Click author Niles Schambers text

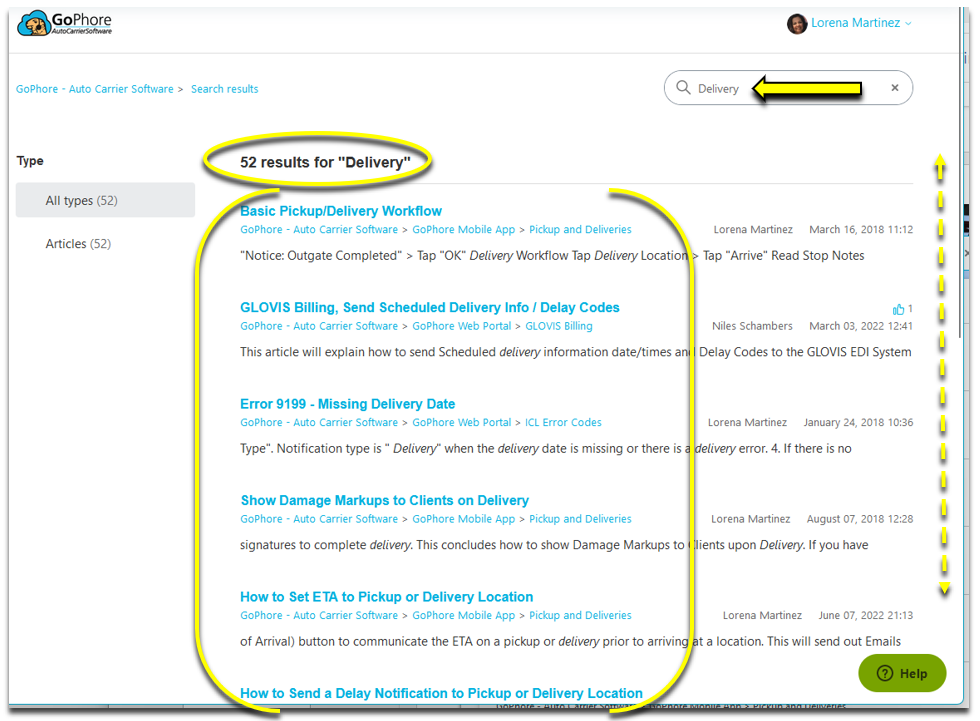(x=752, y=326)
